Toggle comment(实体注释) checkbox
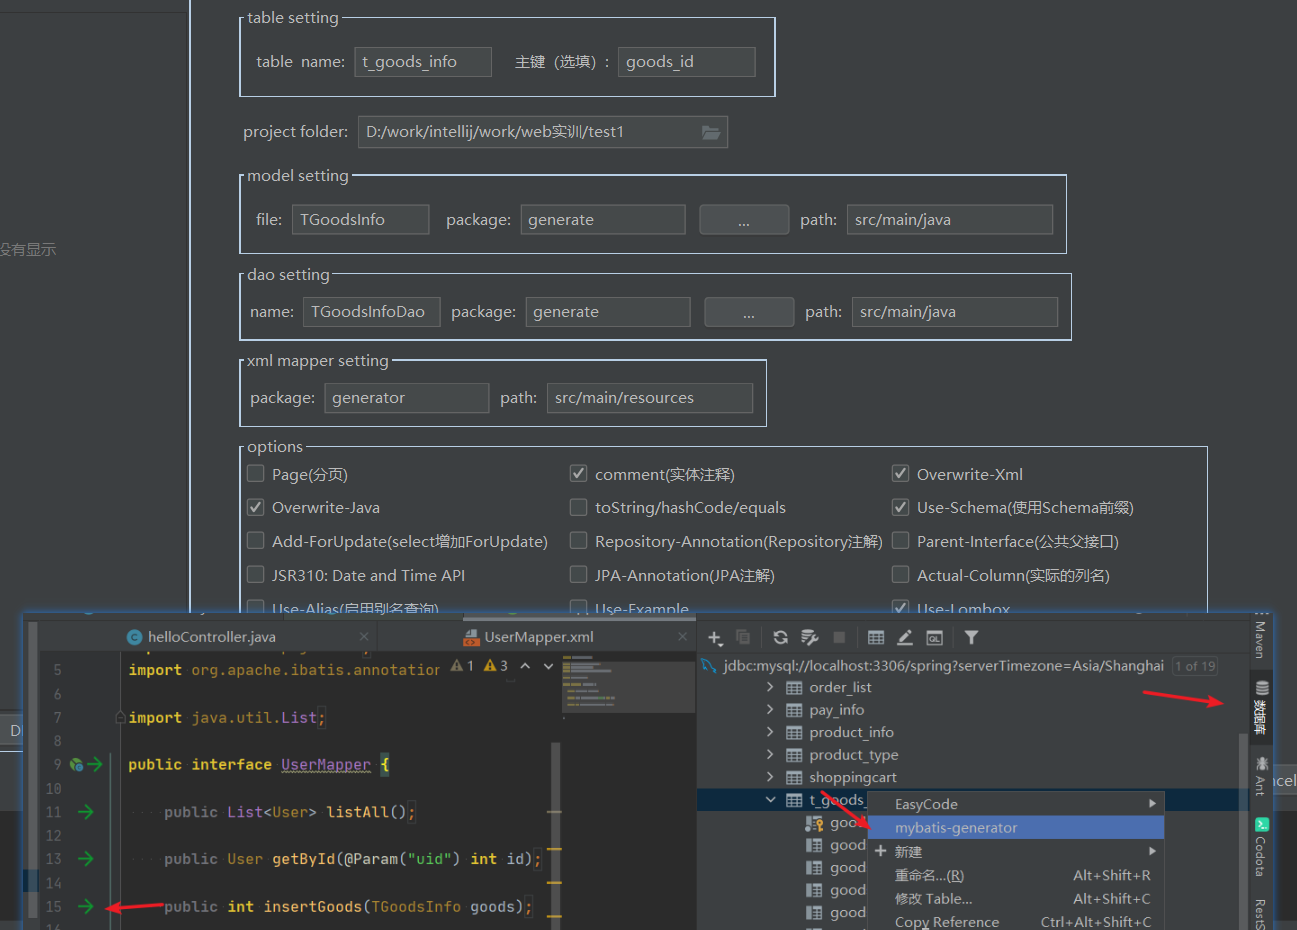 [578, 473]
